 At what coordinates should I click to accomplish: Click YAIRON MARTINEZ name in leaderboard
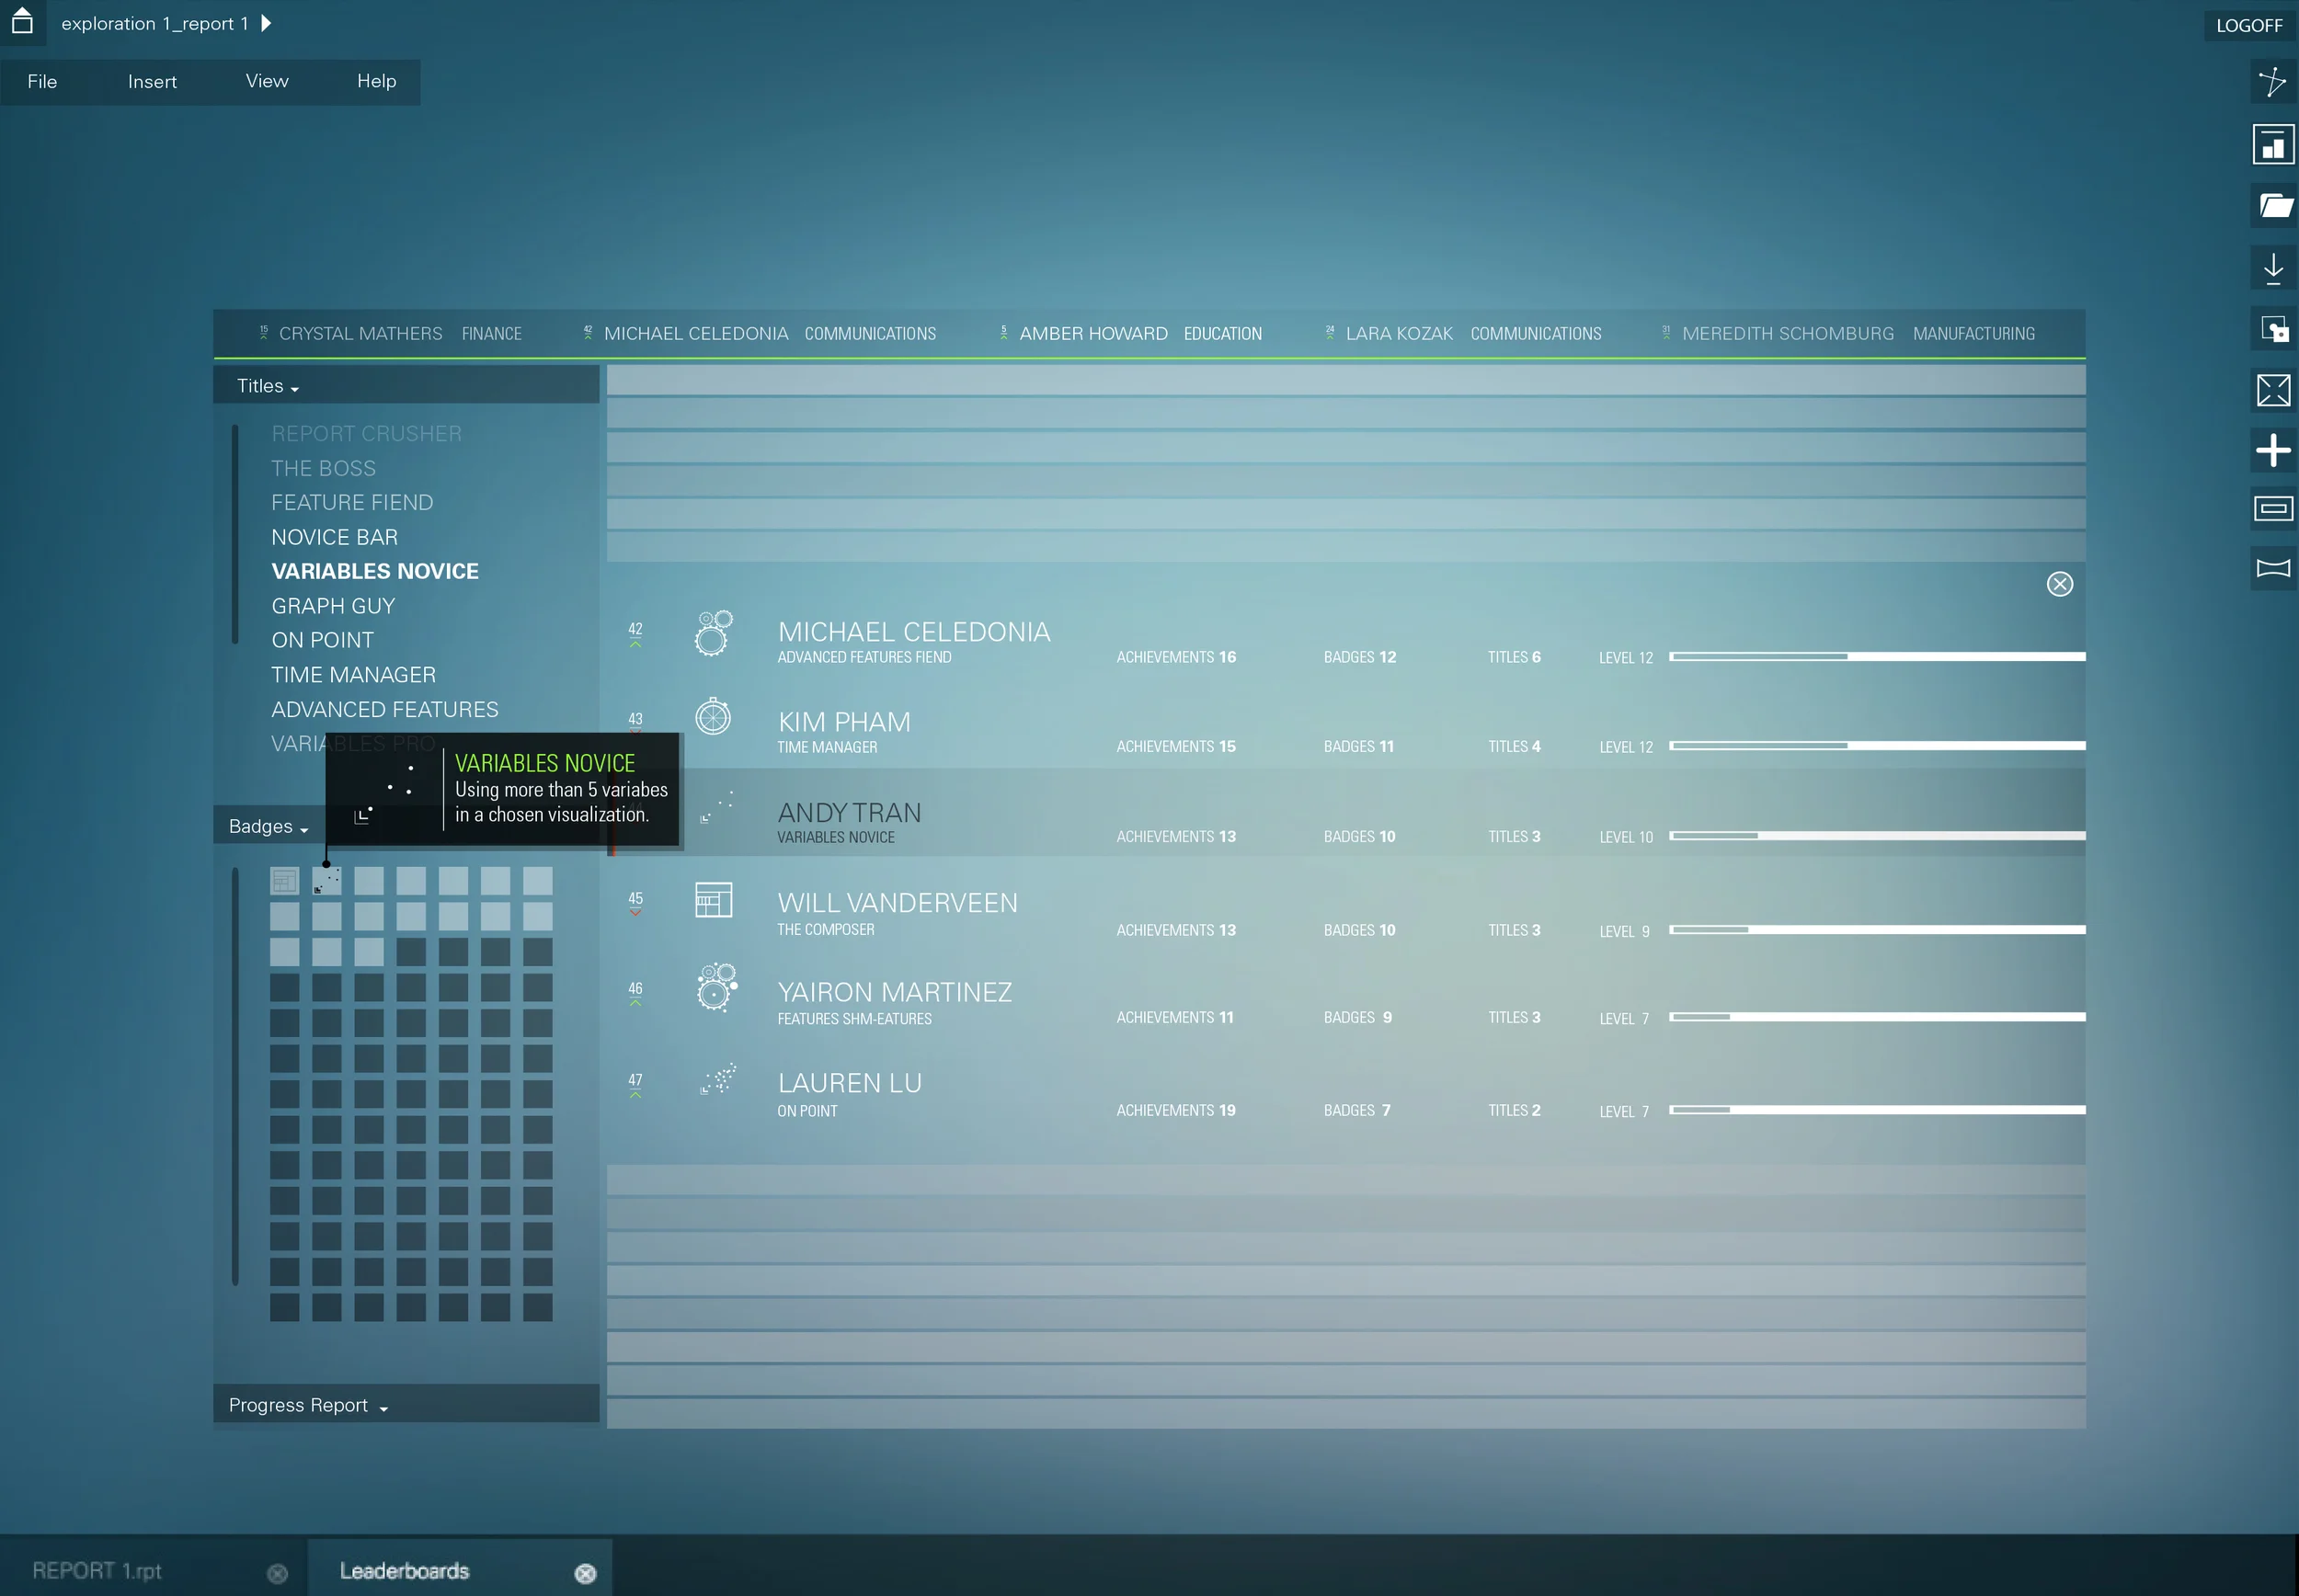[894, 992]
